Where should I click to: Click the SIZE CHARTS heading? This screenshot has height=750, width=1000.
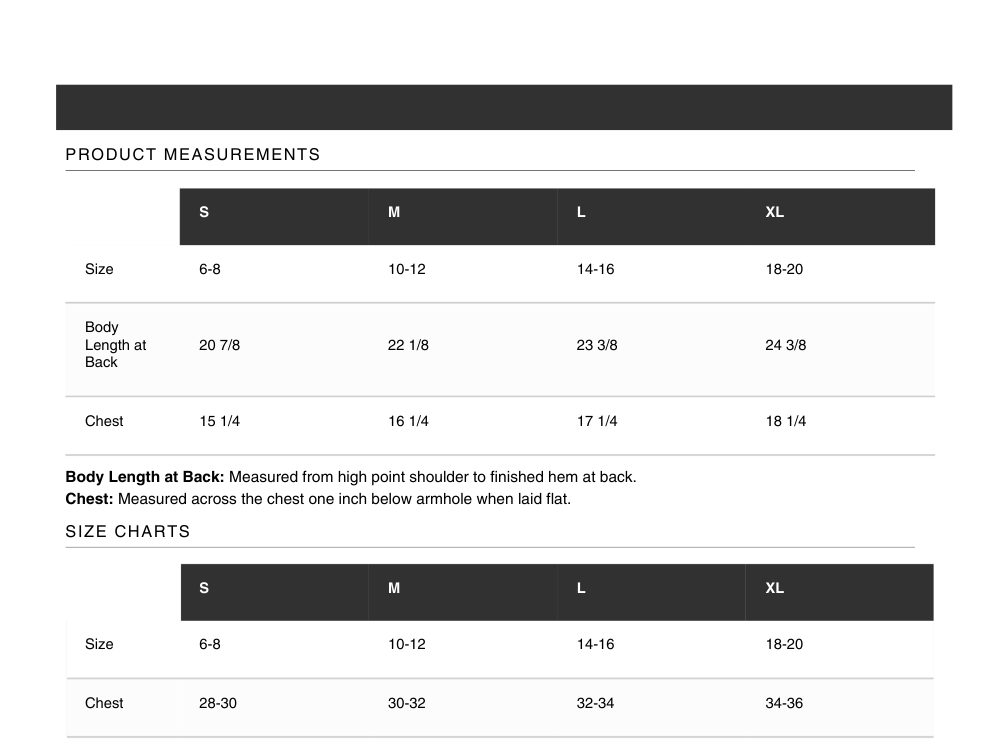(x=128, y=532)
